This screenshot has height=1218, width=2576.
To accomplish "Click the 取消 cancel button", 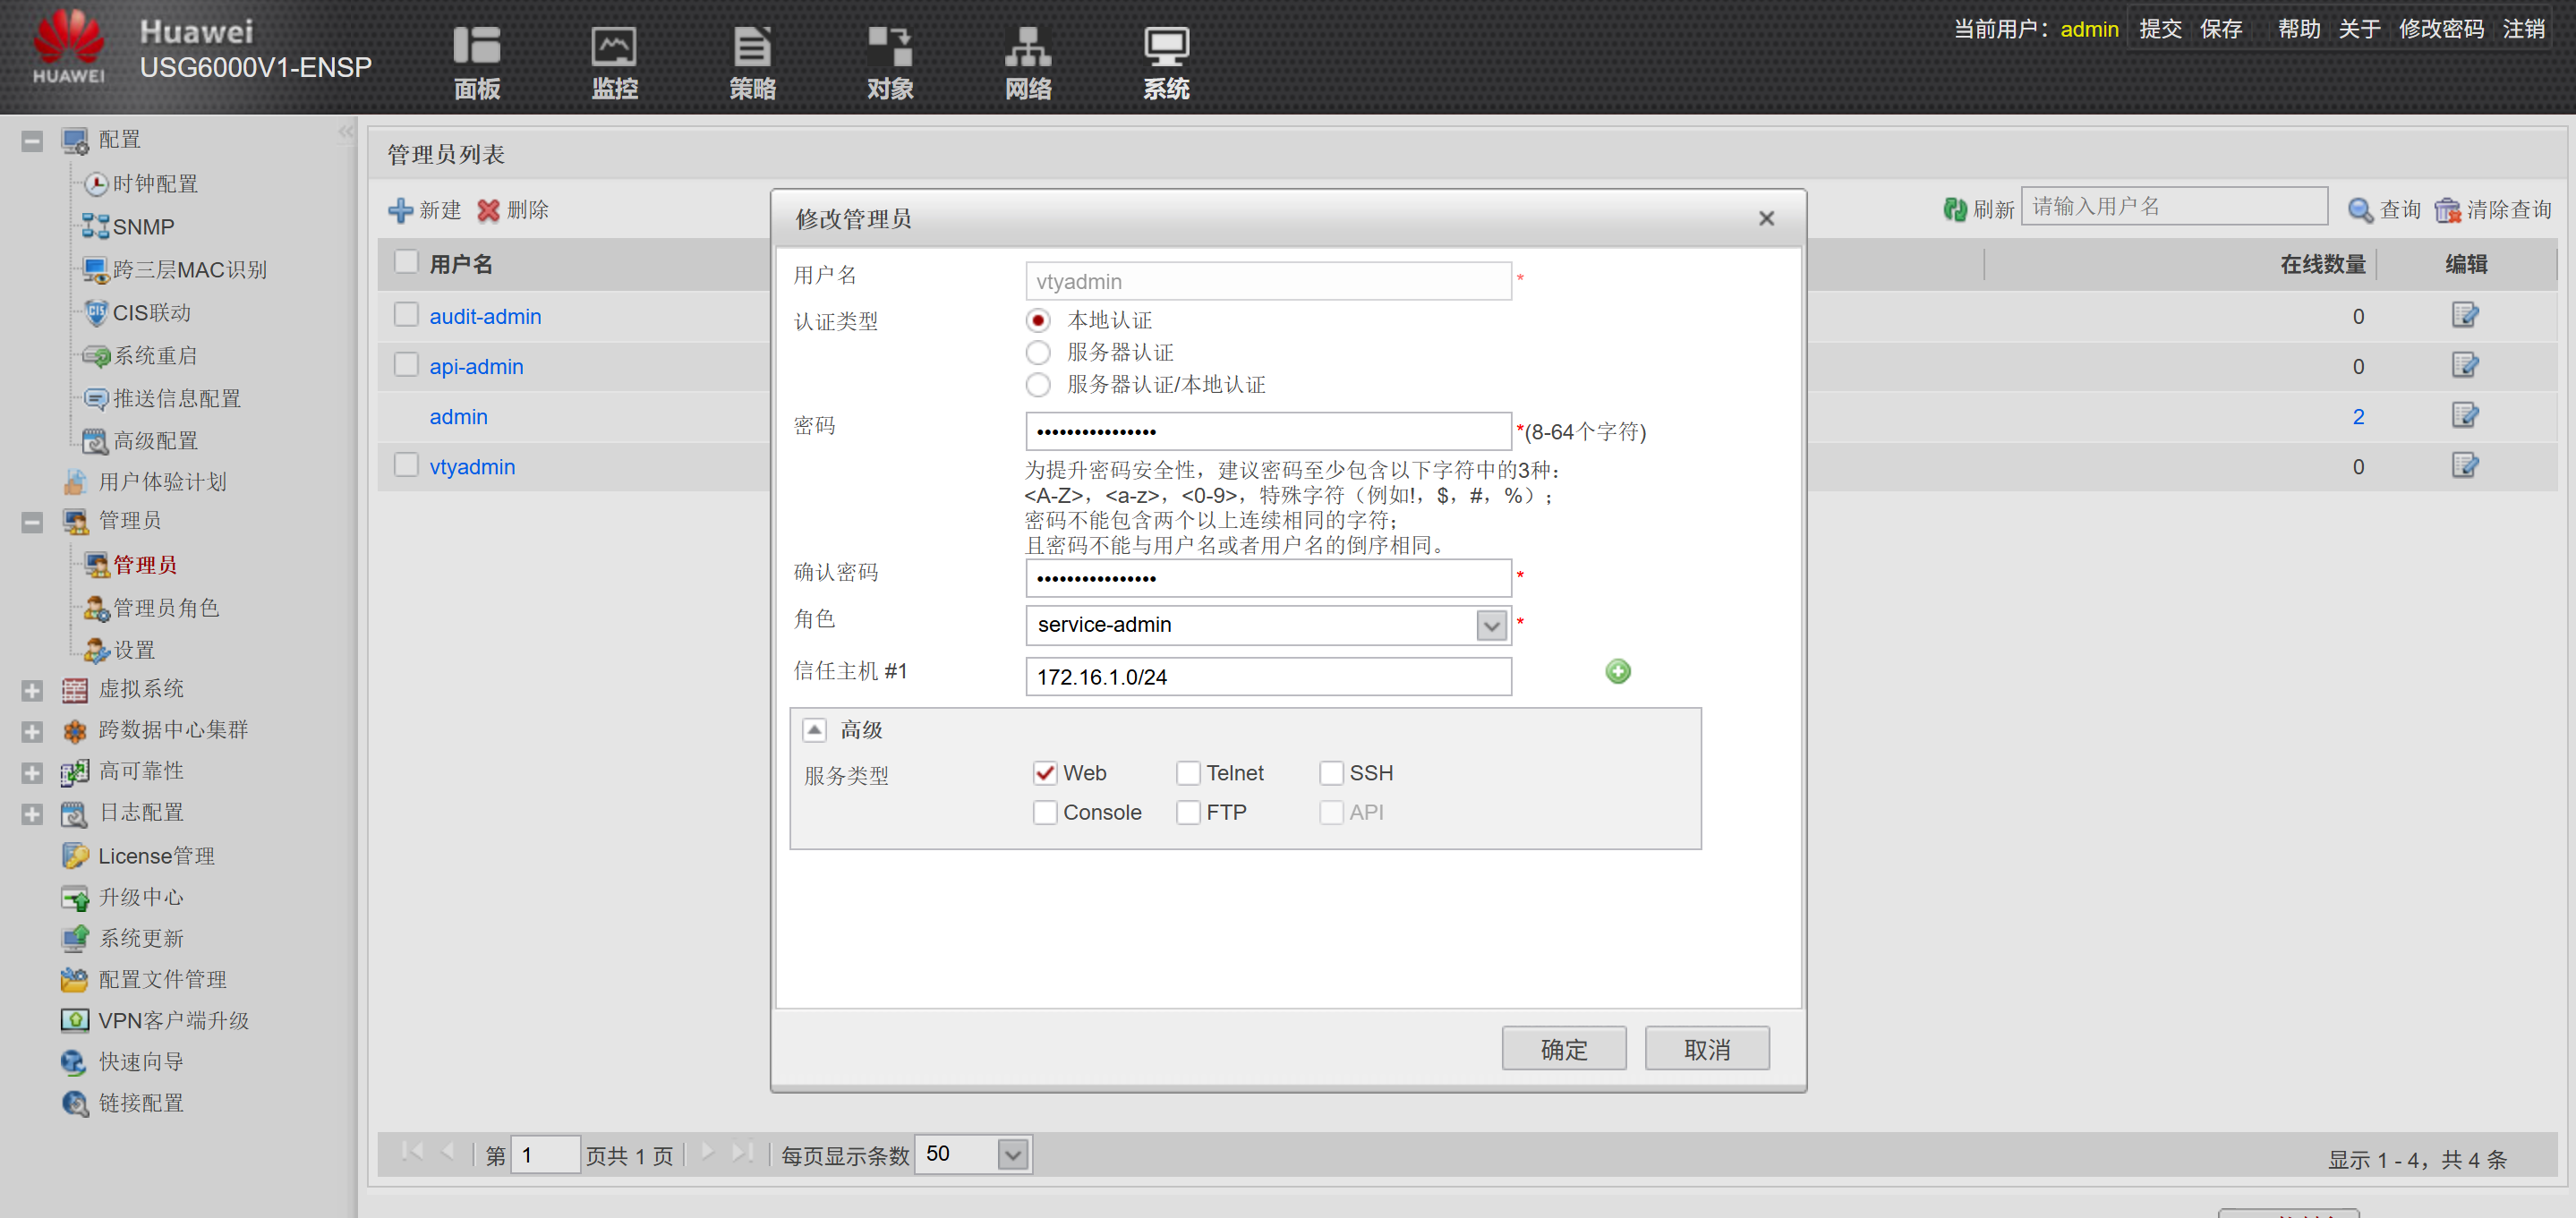I will (x=1706, y=1049).
